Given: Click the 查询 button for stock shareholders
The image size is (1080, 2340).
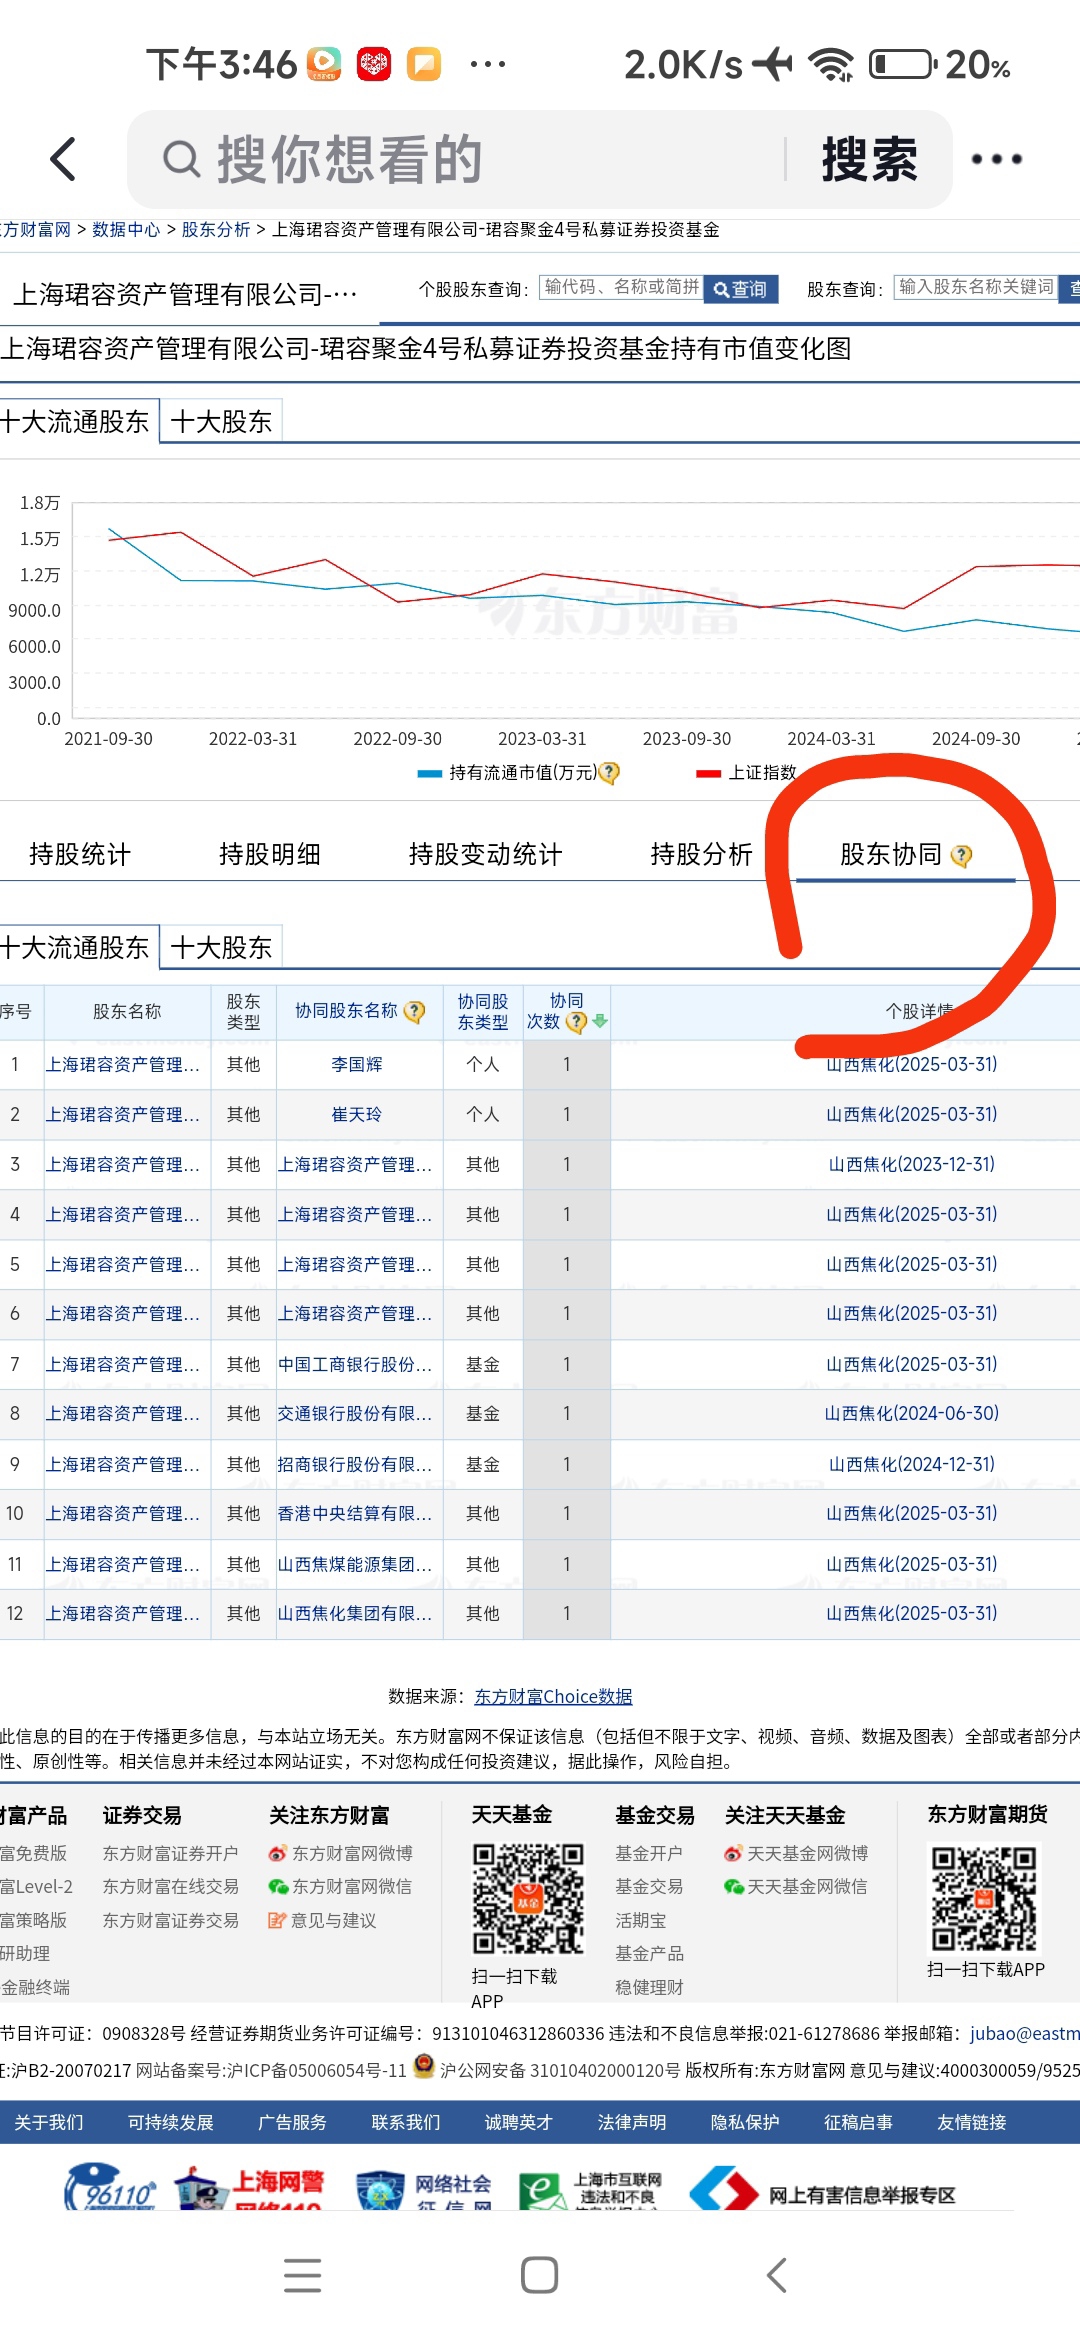Looking at the screenshot, I should click(741, 289).
